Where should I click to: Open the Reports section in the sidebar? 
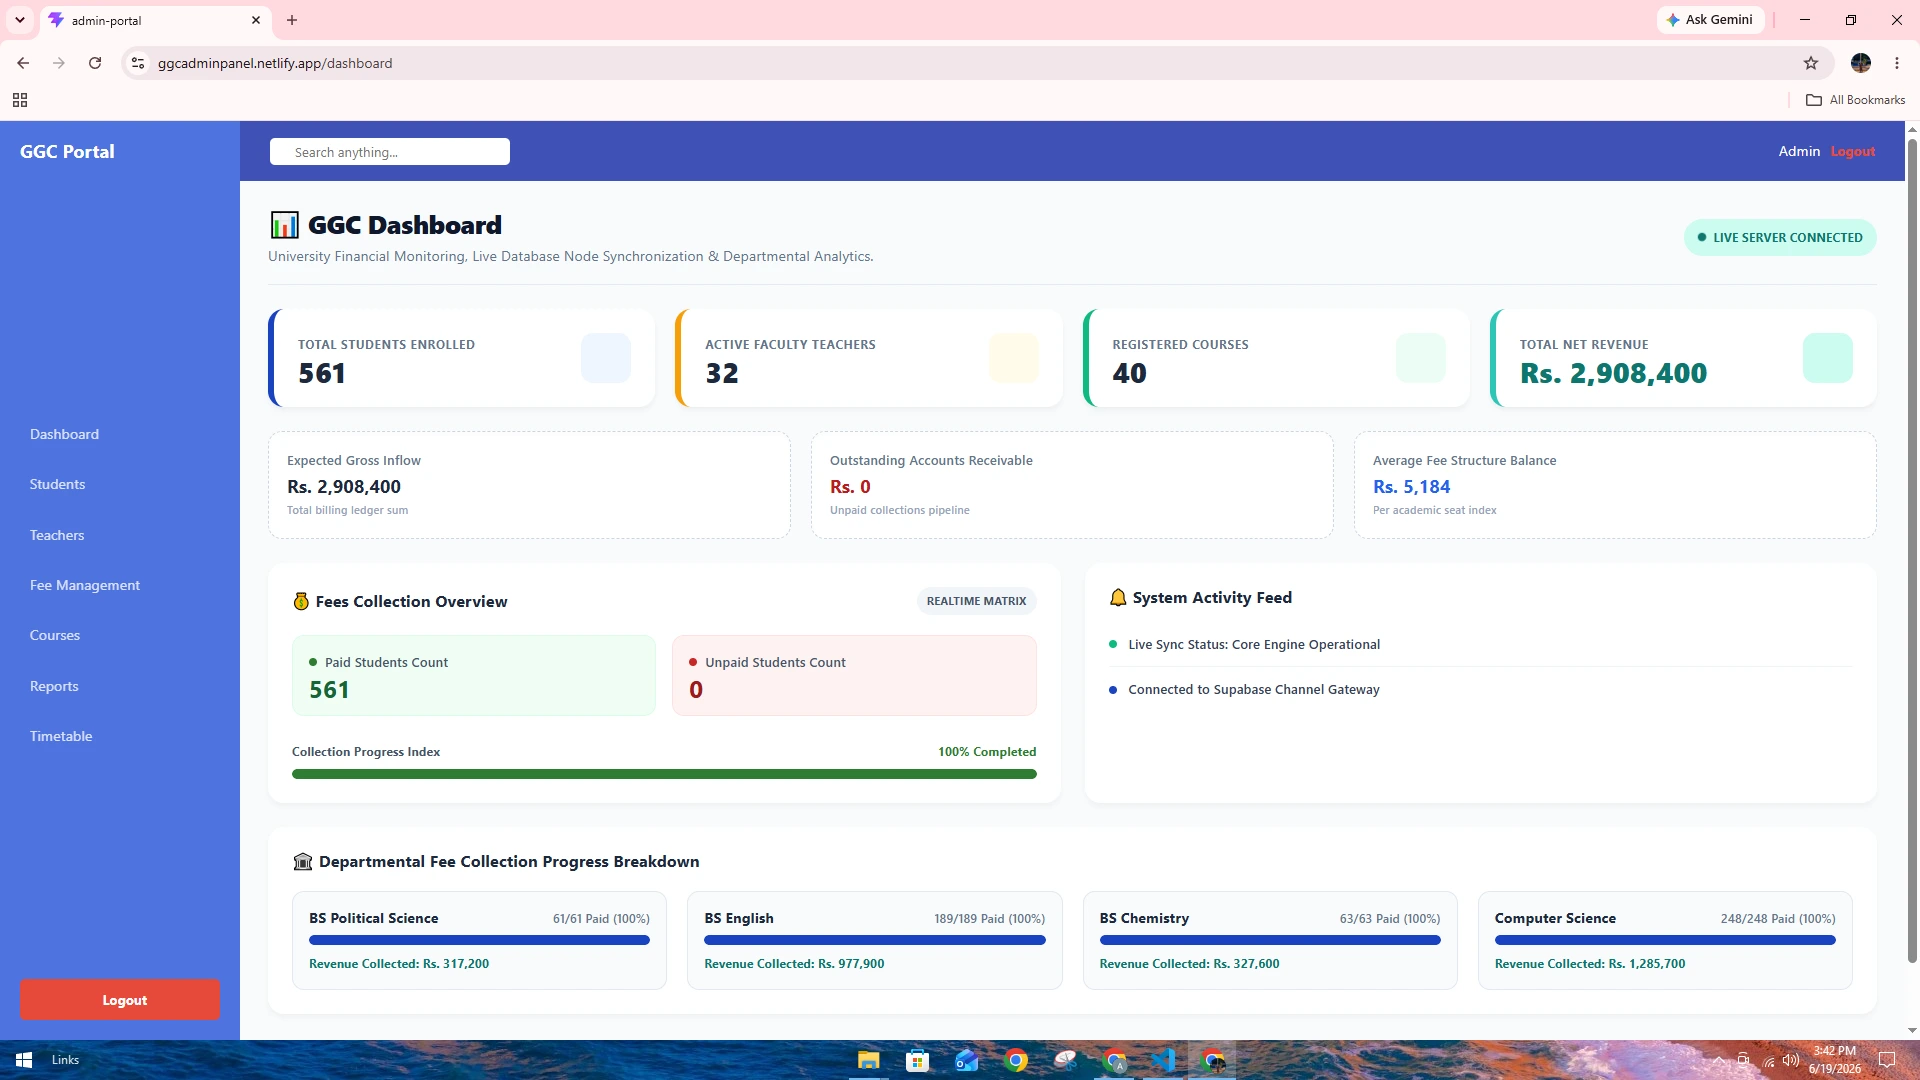tap(54, 686)
